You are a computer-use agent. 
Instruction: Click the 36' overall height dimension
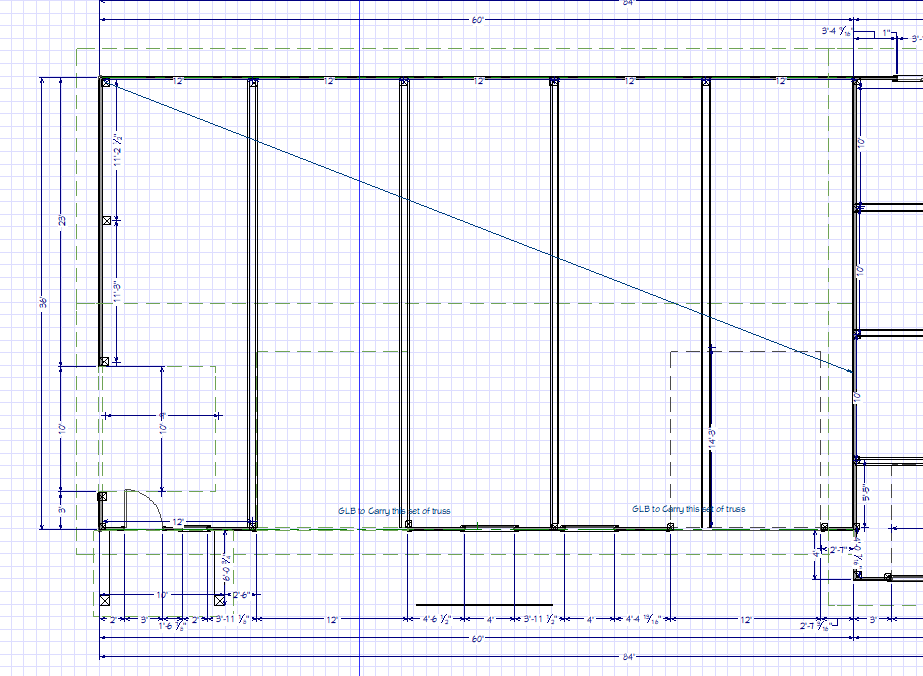click(x=42, y=303)
